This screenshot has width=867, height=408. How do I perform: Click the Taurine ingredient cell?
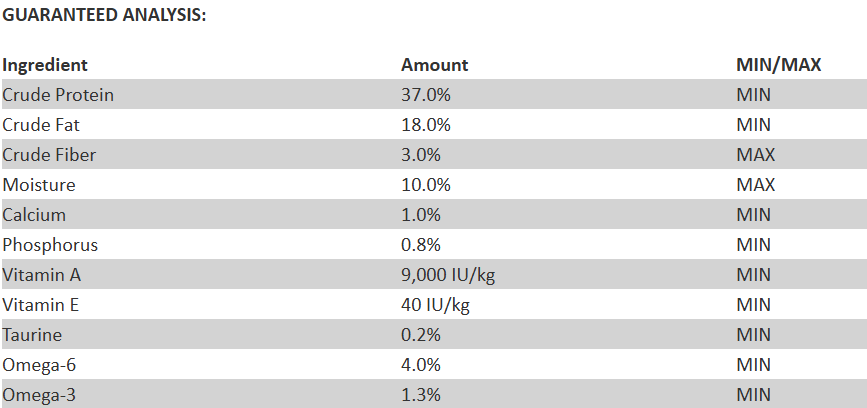[34, 335]
